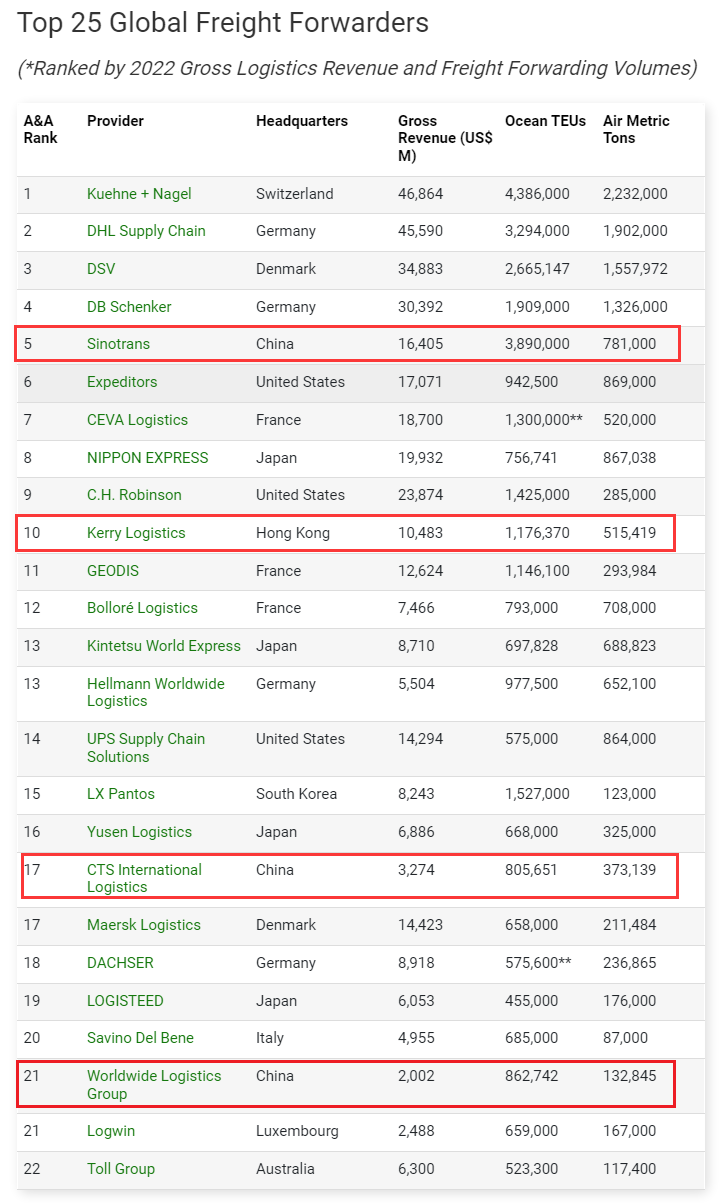Click Hellmann Worldwide Logistics link

point(156,692)
